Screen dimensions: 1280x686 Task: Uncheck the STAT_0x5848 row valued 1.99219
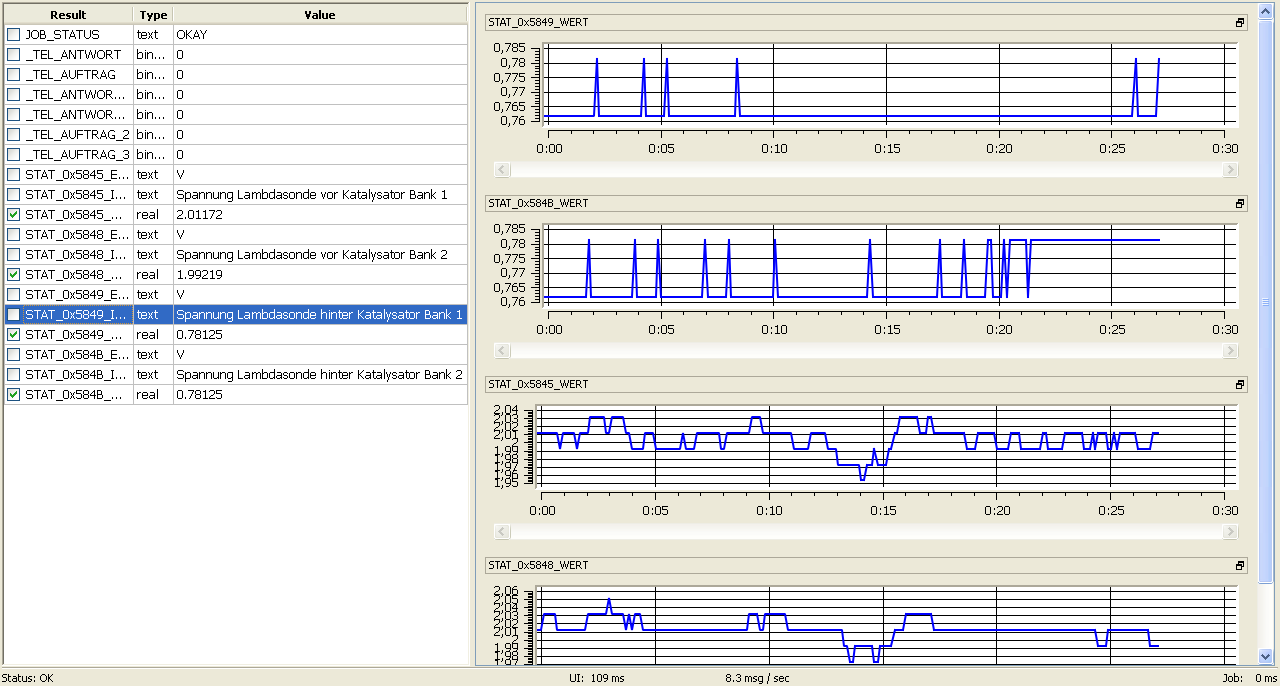click(13, 274)
